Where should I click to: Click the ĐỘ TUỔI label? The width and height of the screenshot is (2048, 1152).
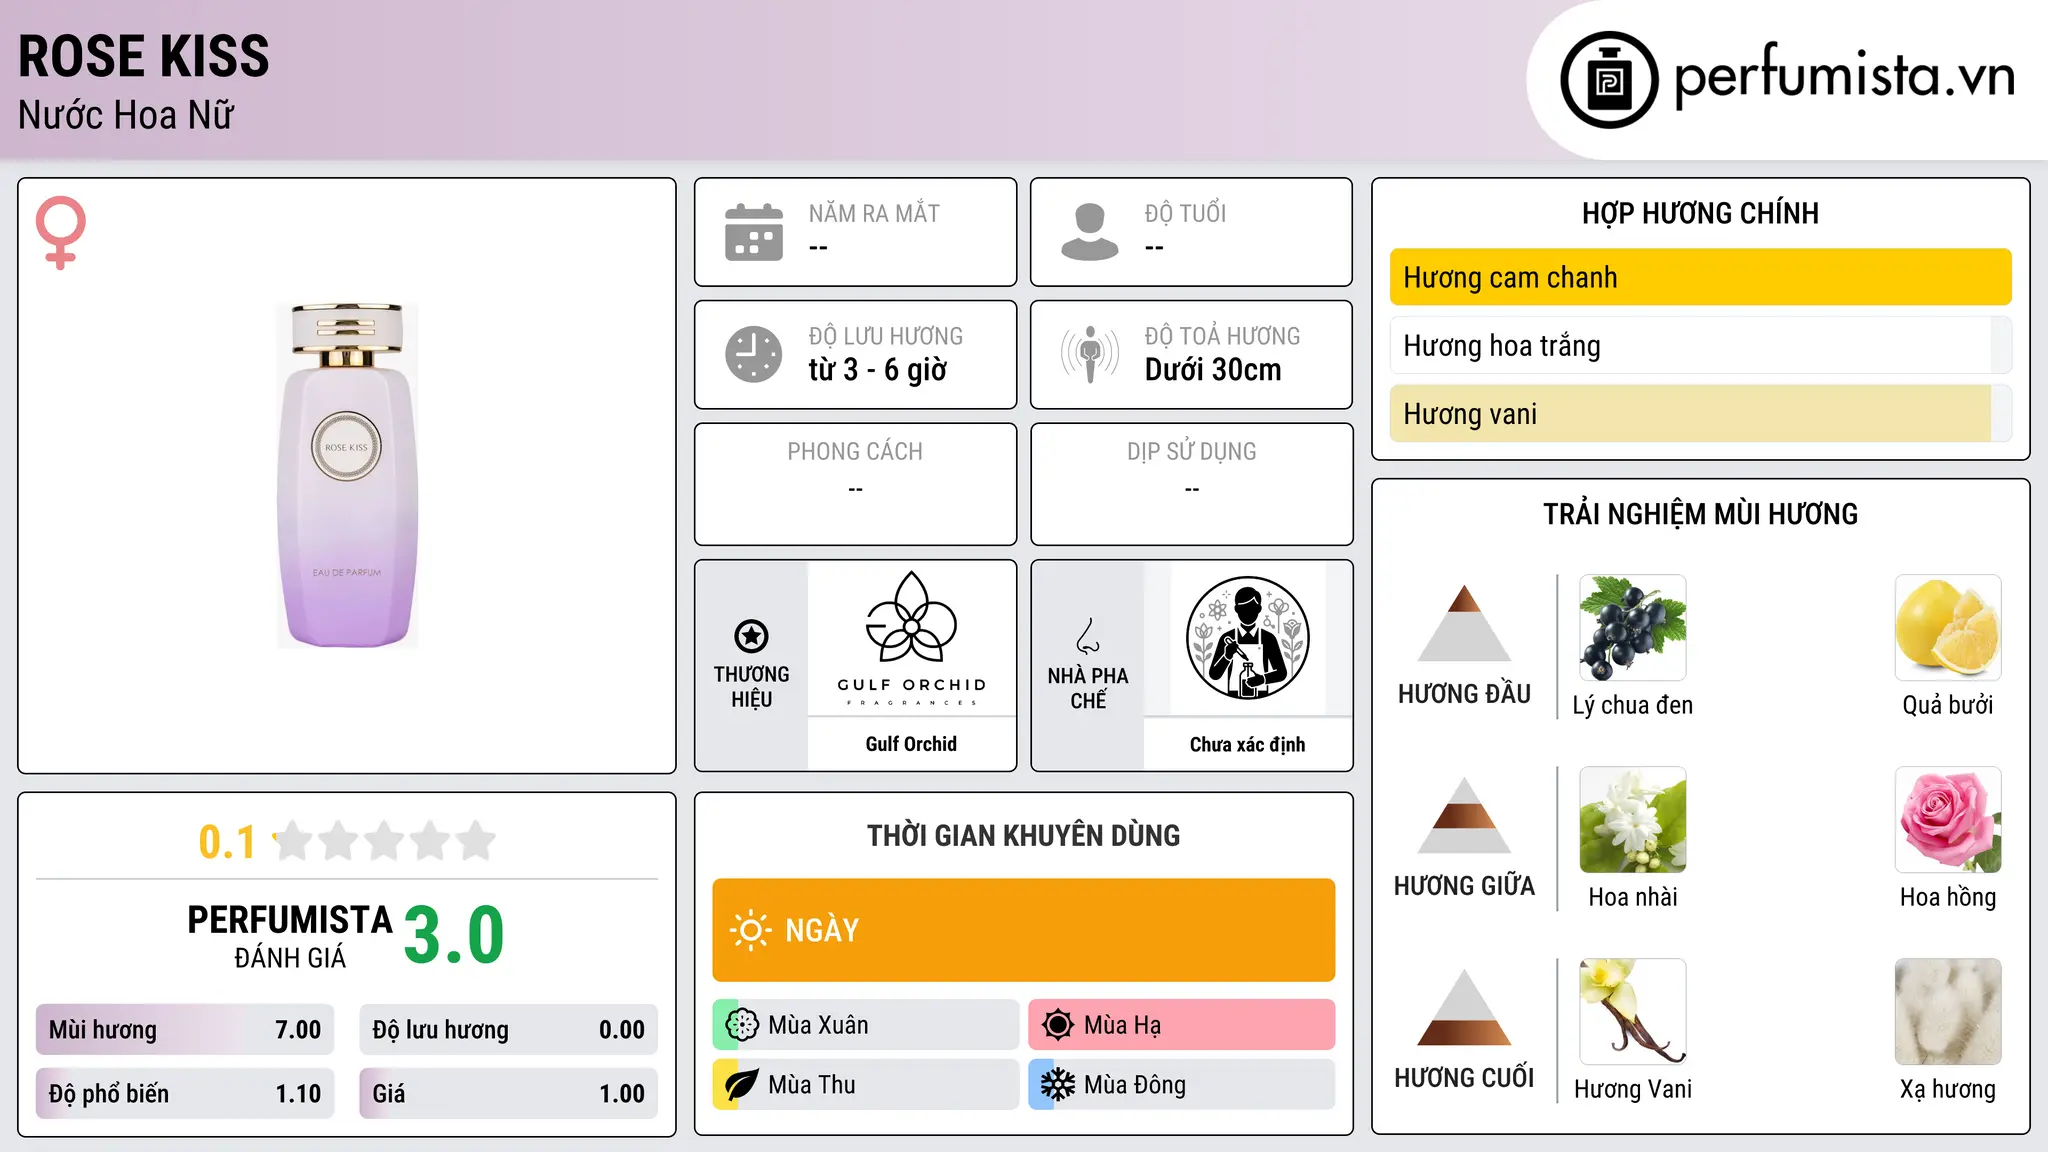tap(1186, 214)
